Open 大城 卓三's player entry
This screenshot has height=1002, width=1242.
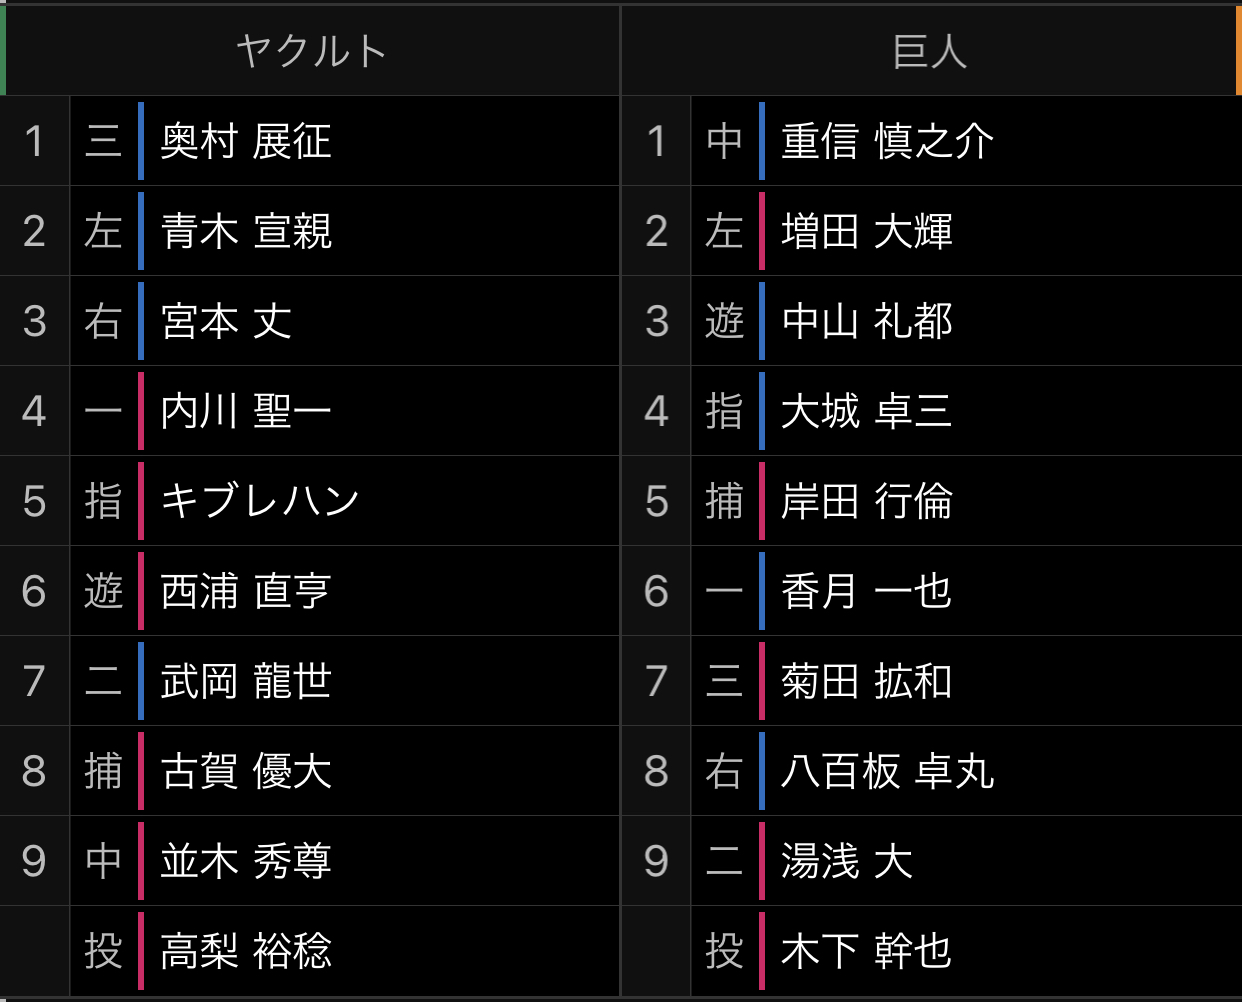point(867,411)
